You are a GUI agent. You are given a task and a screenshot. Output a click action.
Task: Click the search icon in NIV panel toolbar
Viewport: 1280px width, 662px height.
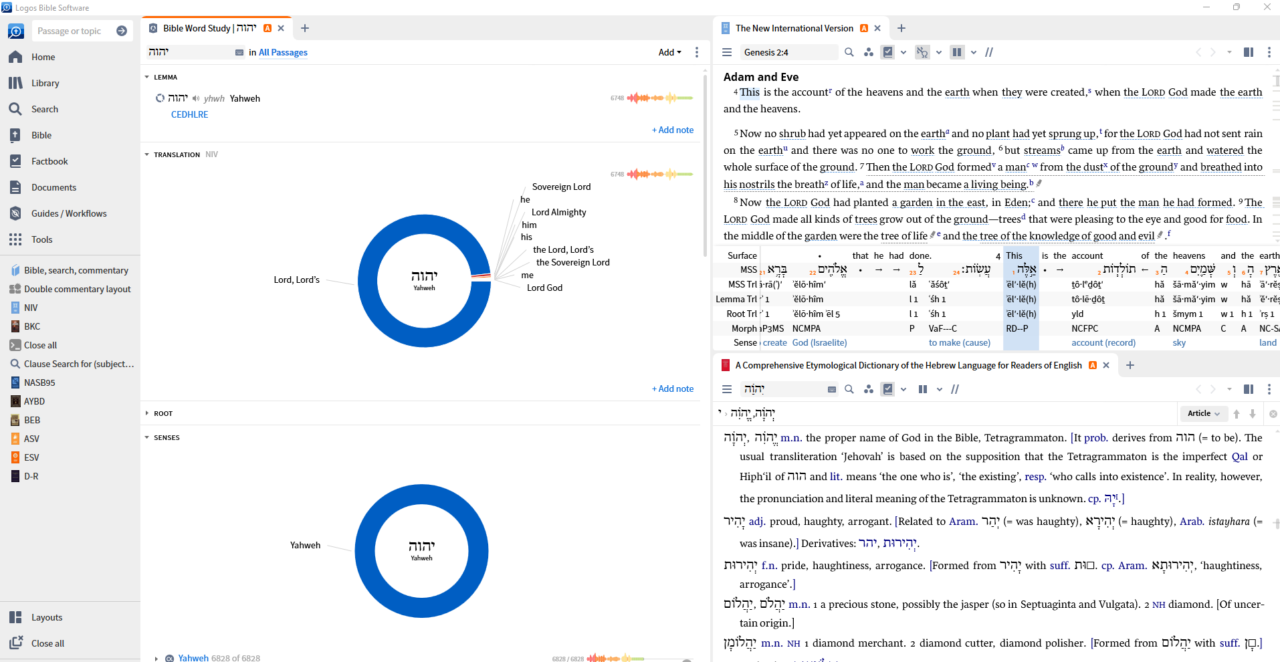(849, 52)
